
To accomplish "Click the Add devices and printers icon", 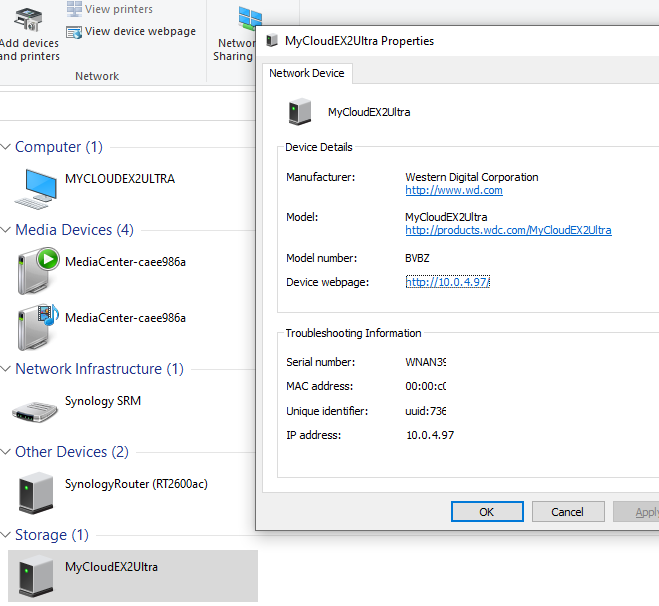I will pos(29,19).
